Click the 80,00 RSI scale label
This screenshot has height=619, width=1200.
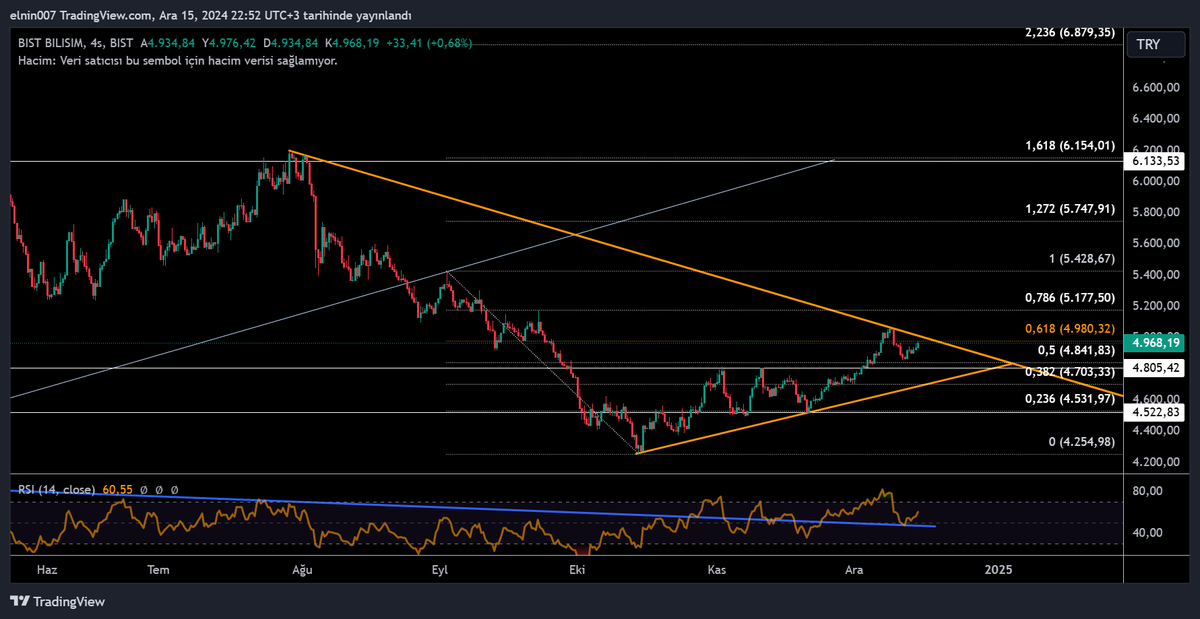1146,491
